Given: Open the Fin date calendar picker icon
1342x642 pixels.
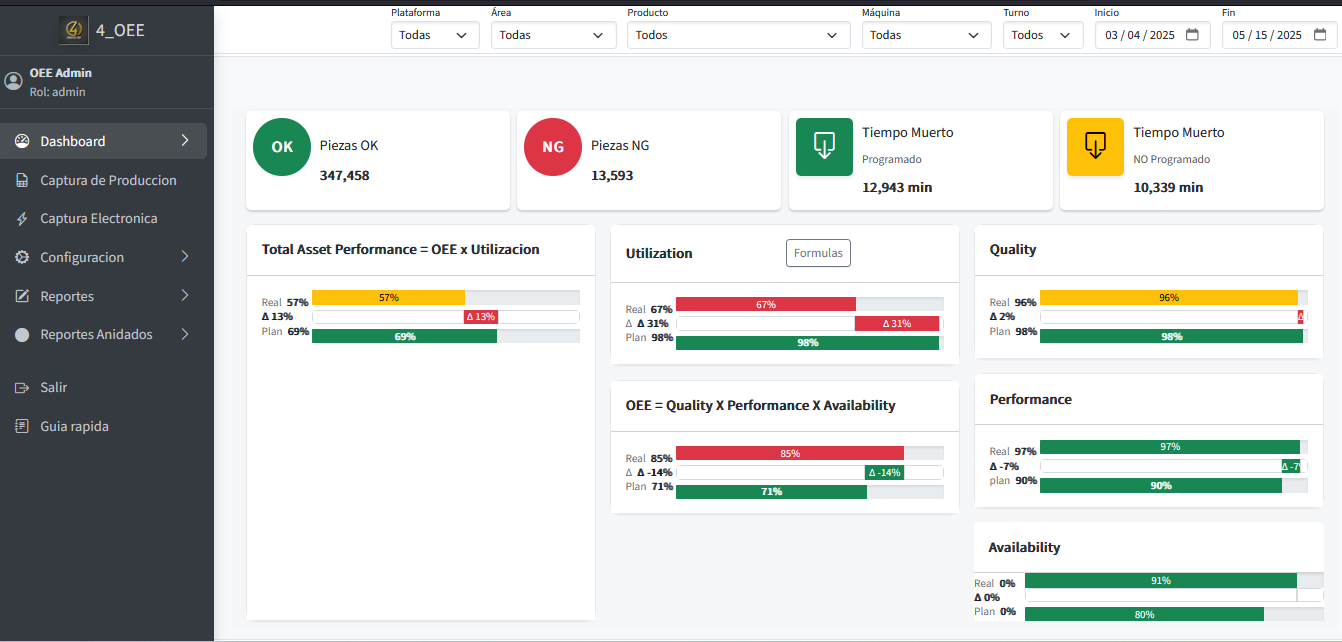Looking at the screenshot, I should click(1319, 35).
